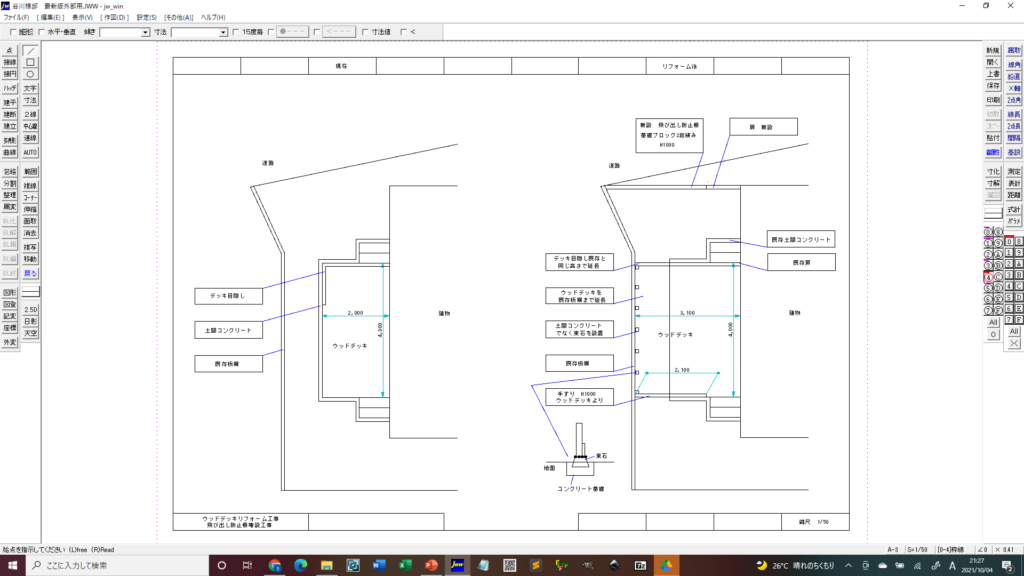Check the 15度毎 option
Viewport: 1024px width, 576px height.
(x=235, y=32)
